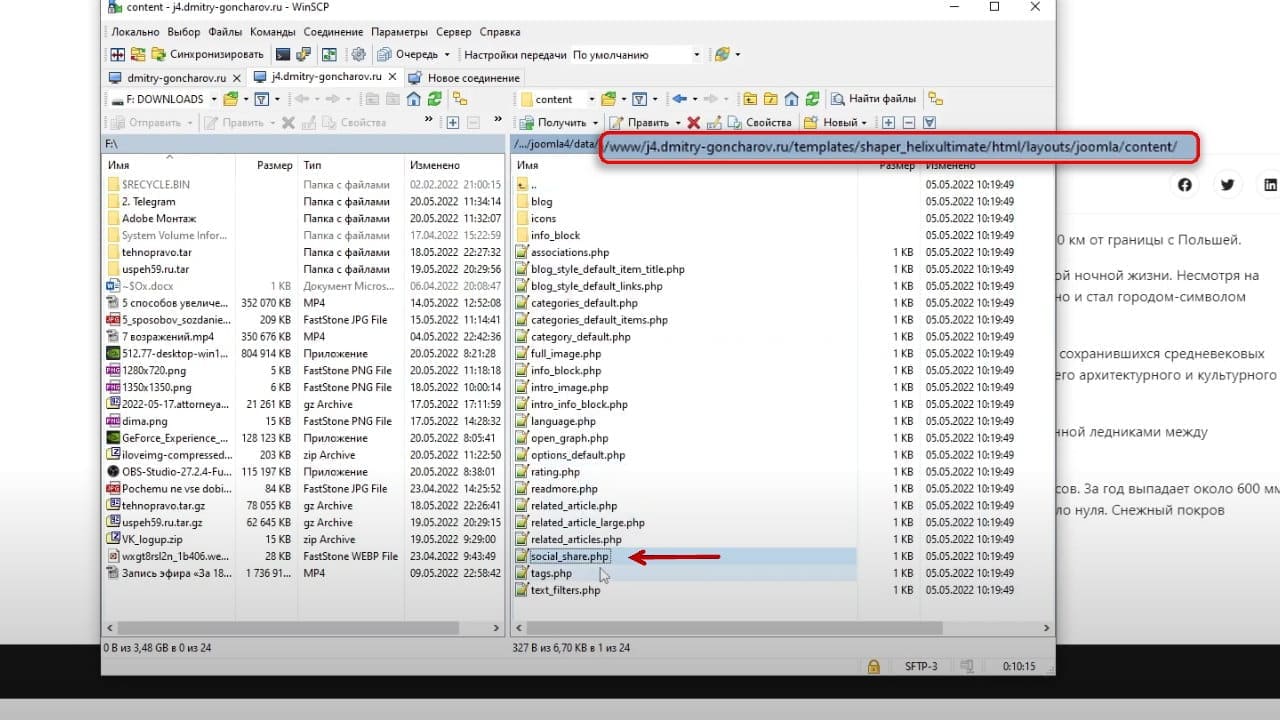Click the Синхронизировать button
Image resolution: width=1280 pixels, height=720 pixels.
[208, 54]
